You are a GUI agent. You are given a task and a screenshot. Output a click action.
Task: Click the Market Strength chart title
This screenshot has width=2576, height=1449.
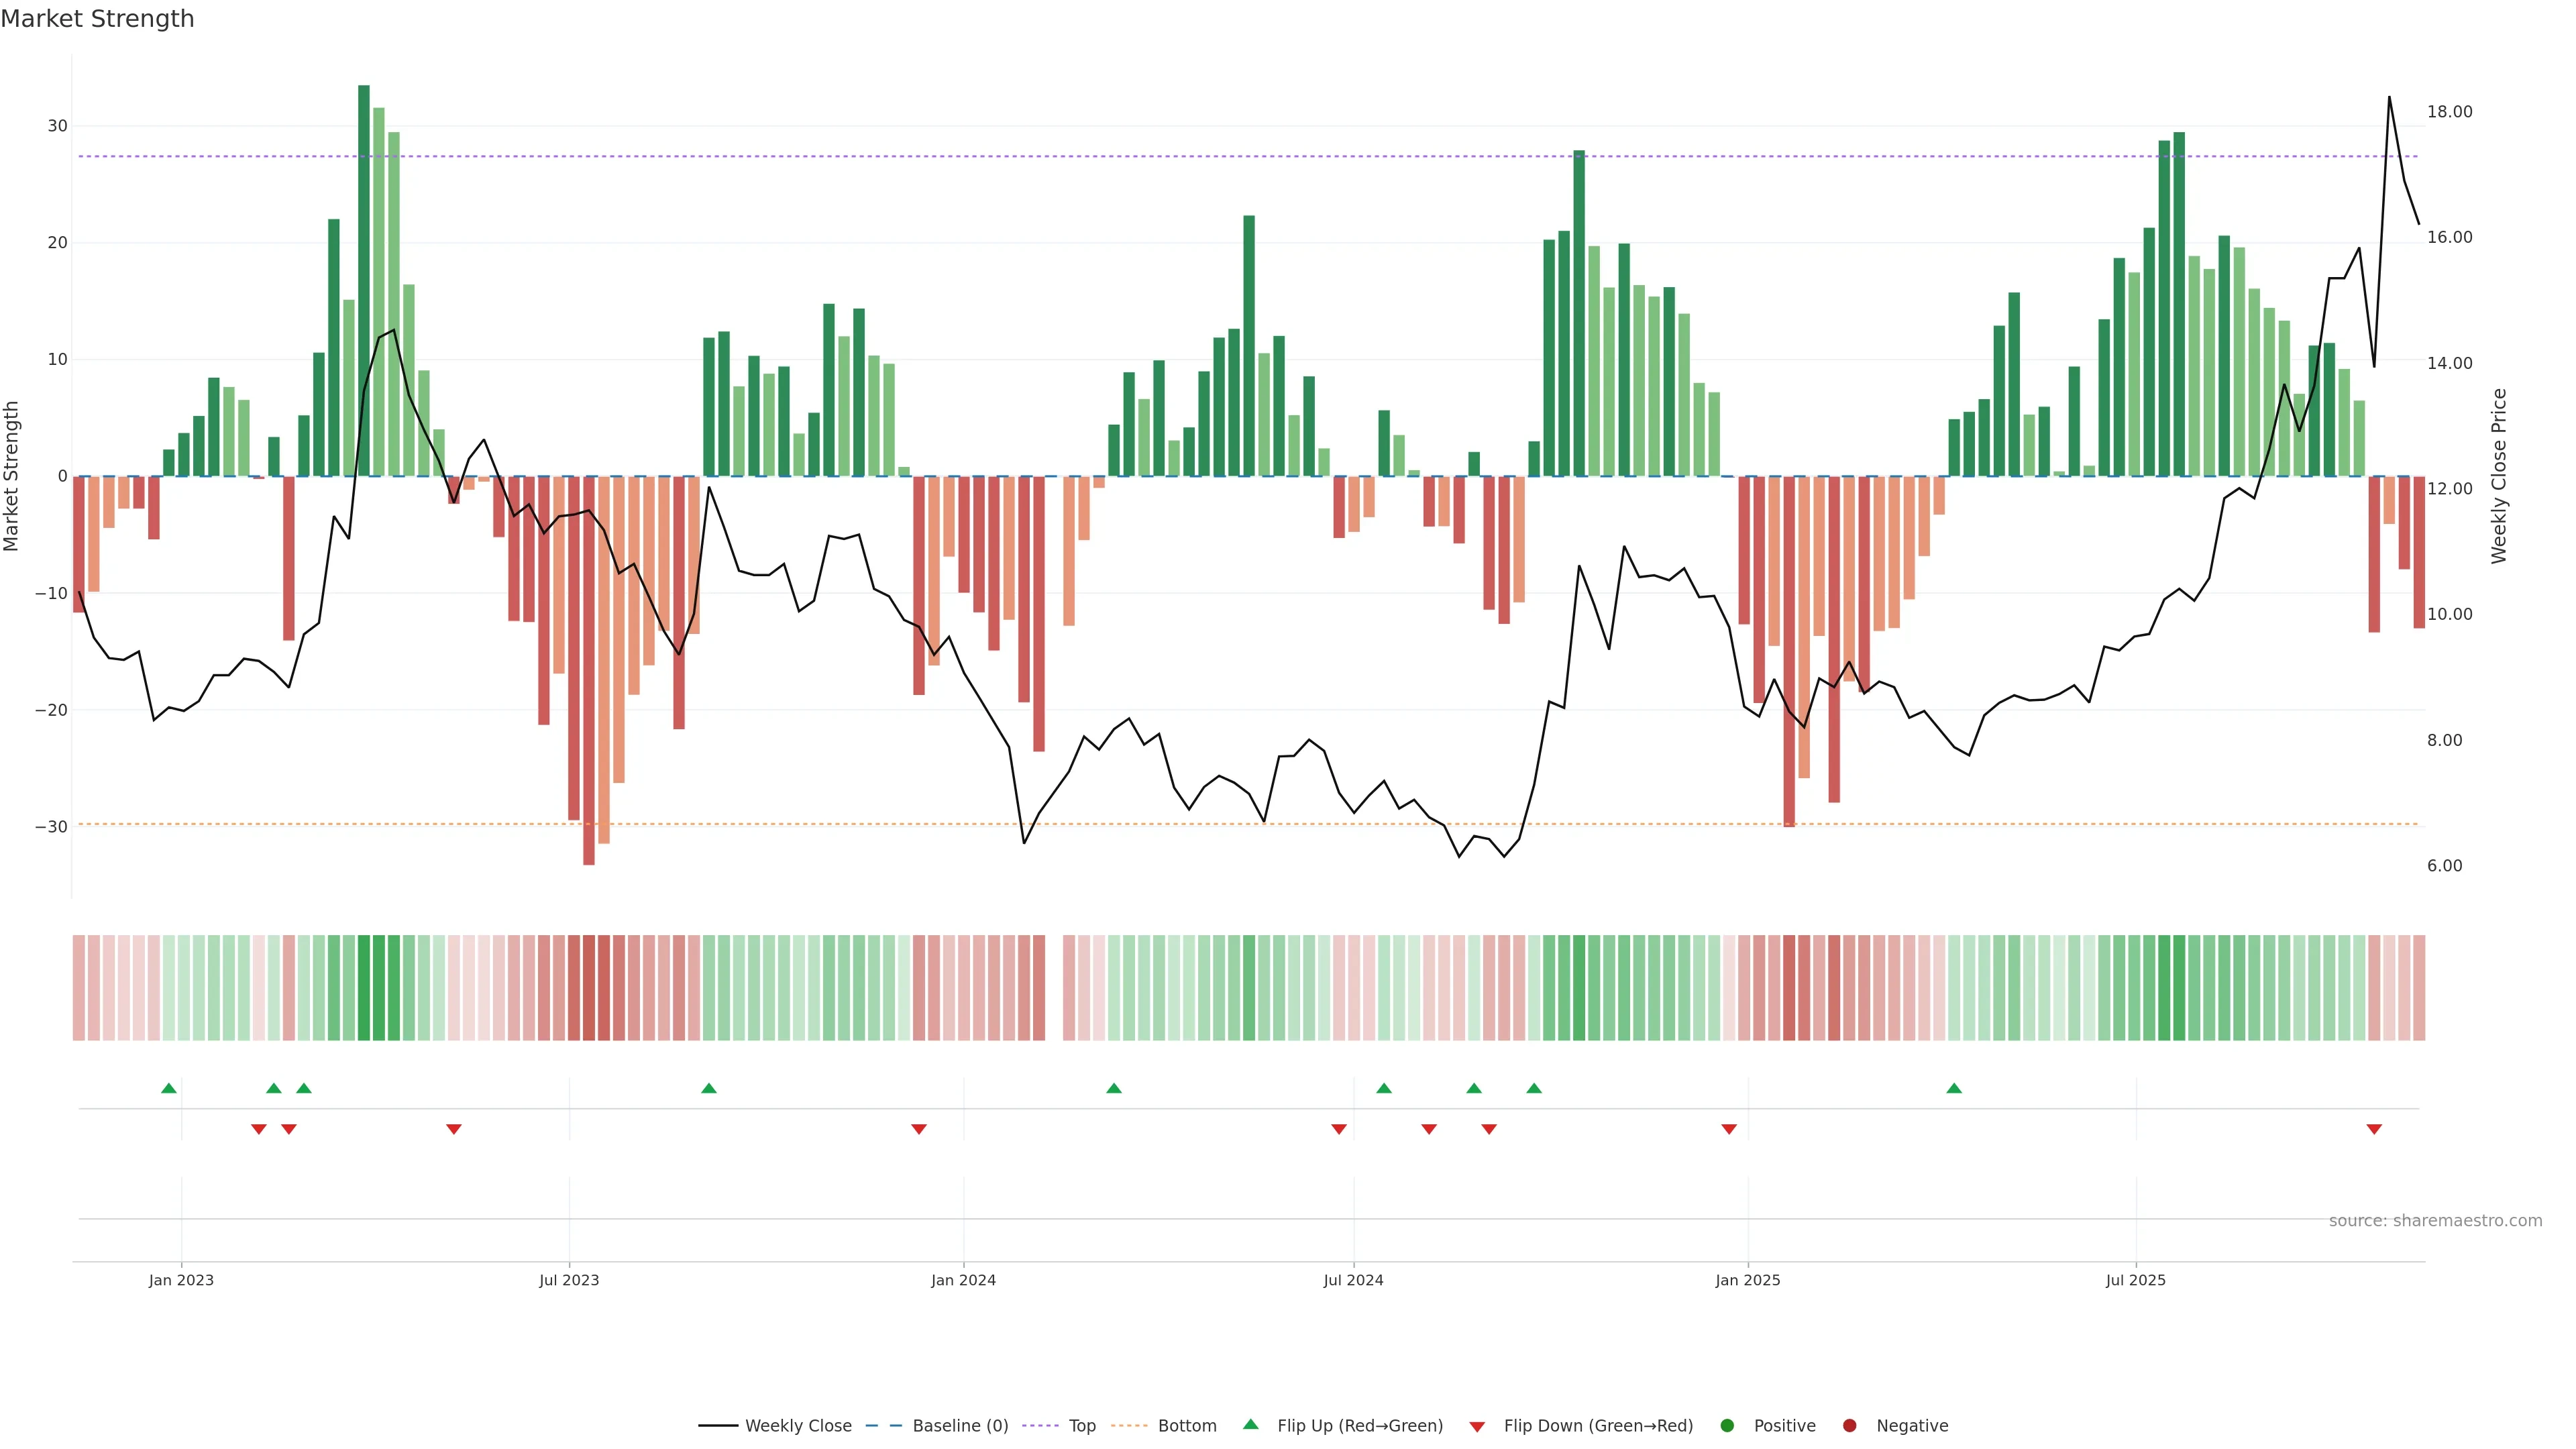(x=97, y=19)
